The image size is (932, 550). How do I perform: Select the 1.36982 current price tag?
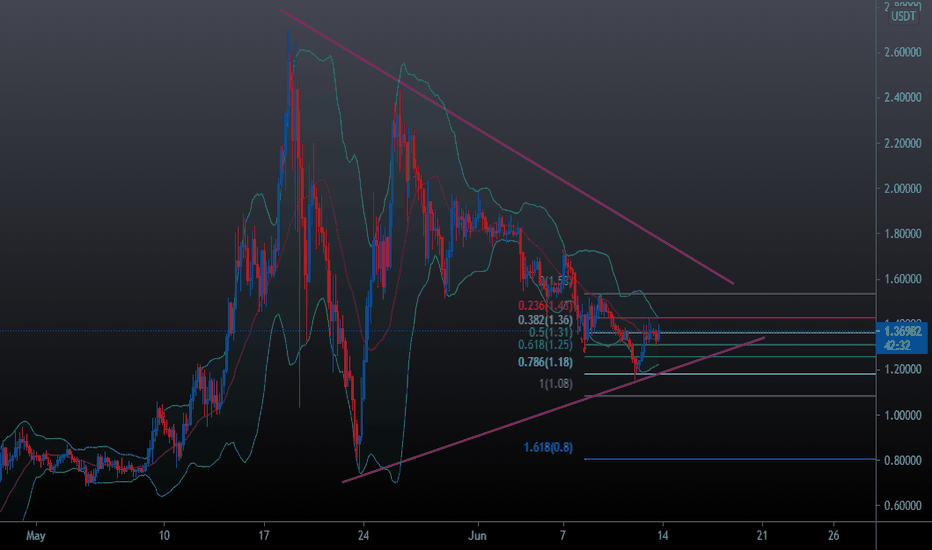pyautogui.click(x=903, y=332)
